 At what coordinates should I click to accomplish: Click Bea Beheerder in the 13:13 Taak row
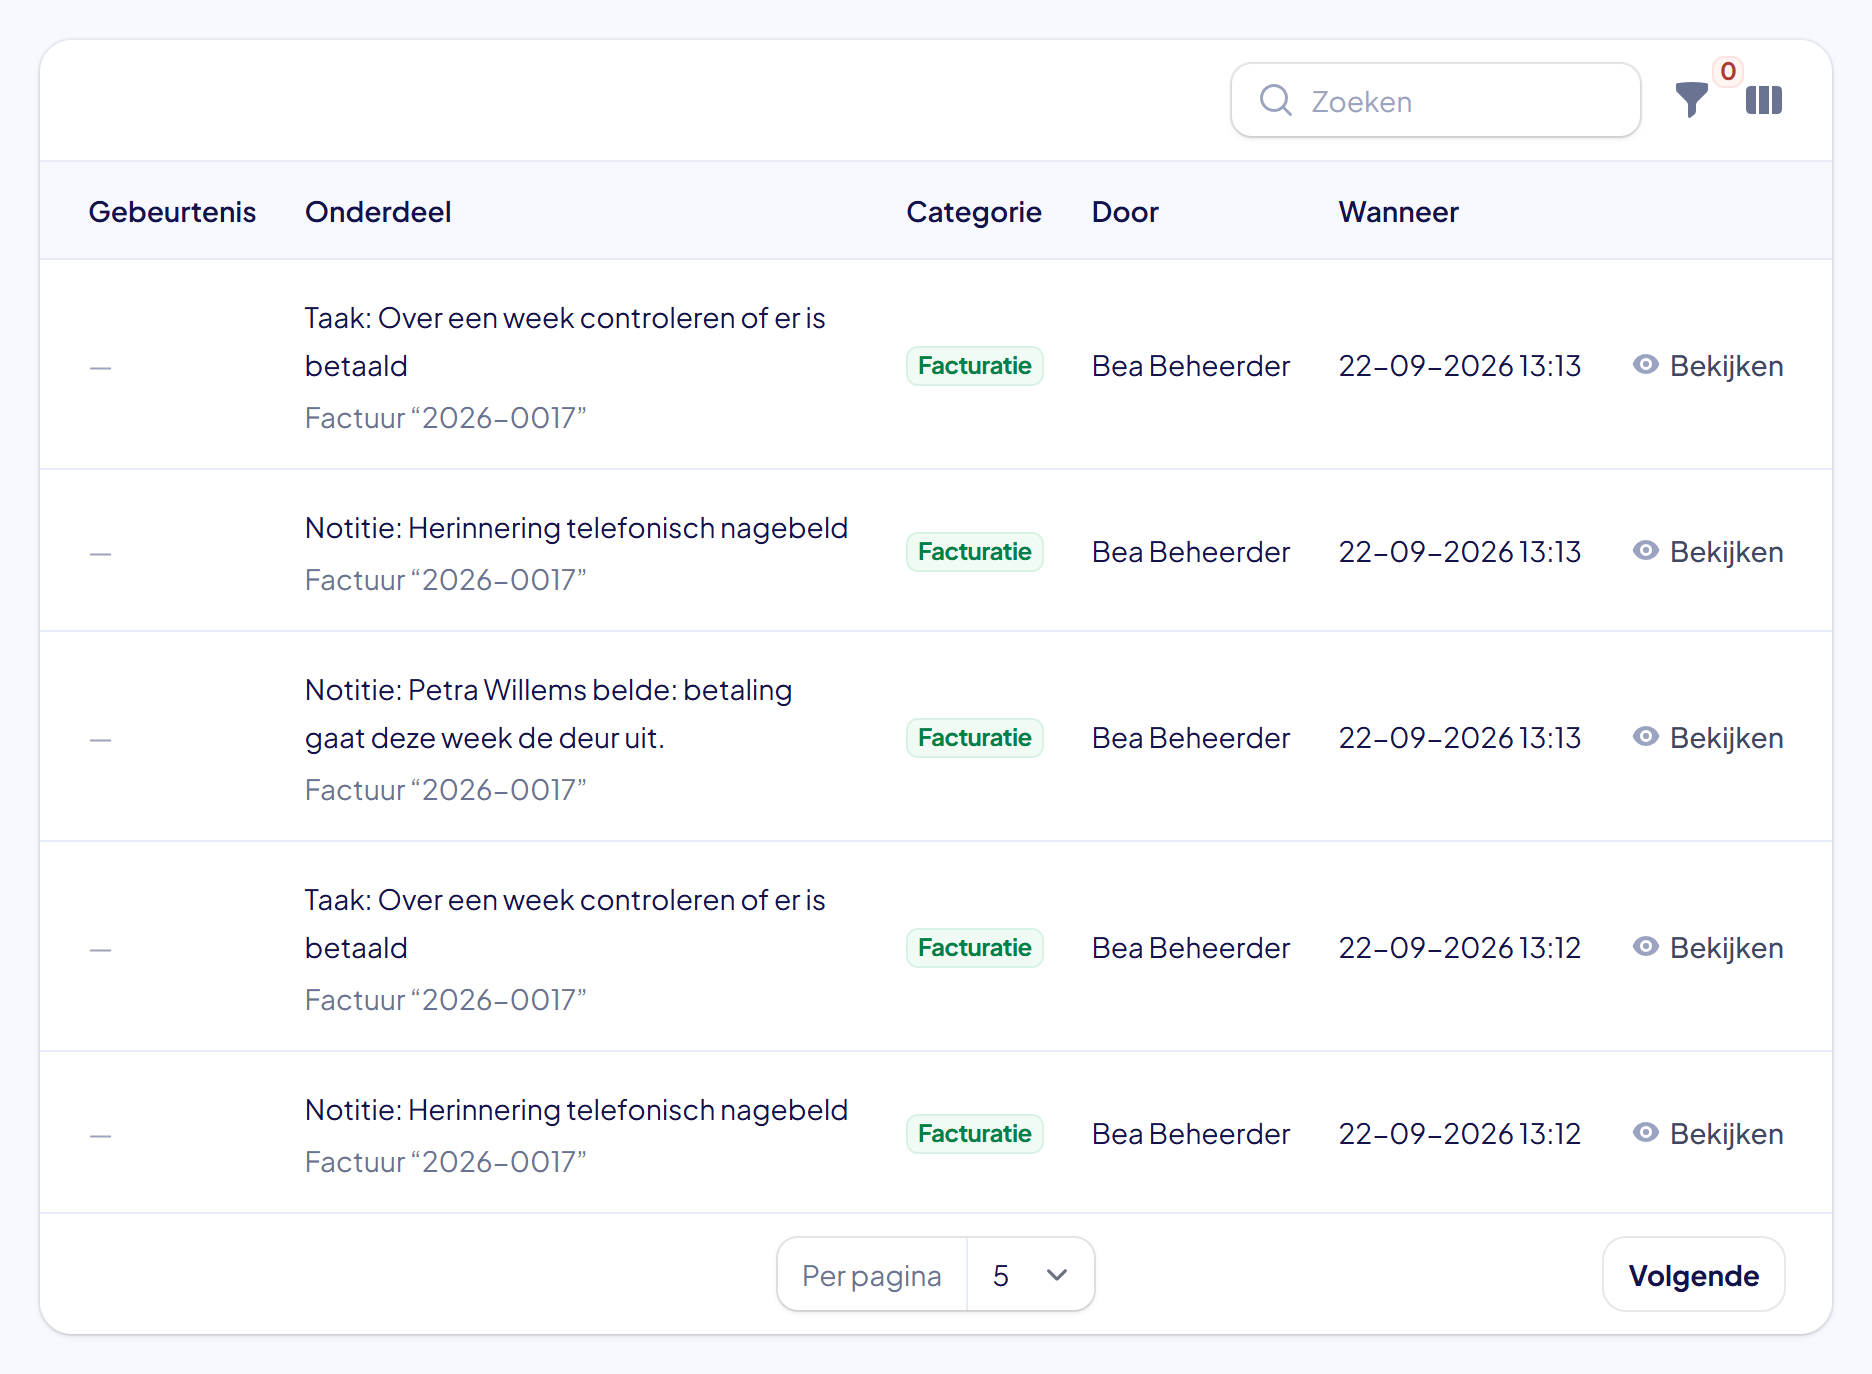[x=1191, y=366]
